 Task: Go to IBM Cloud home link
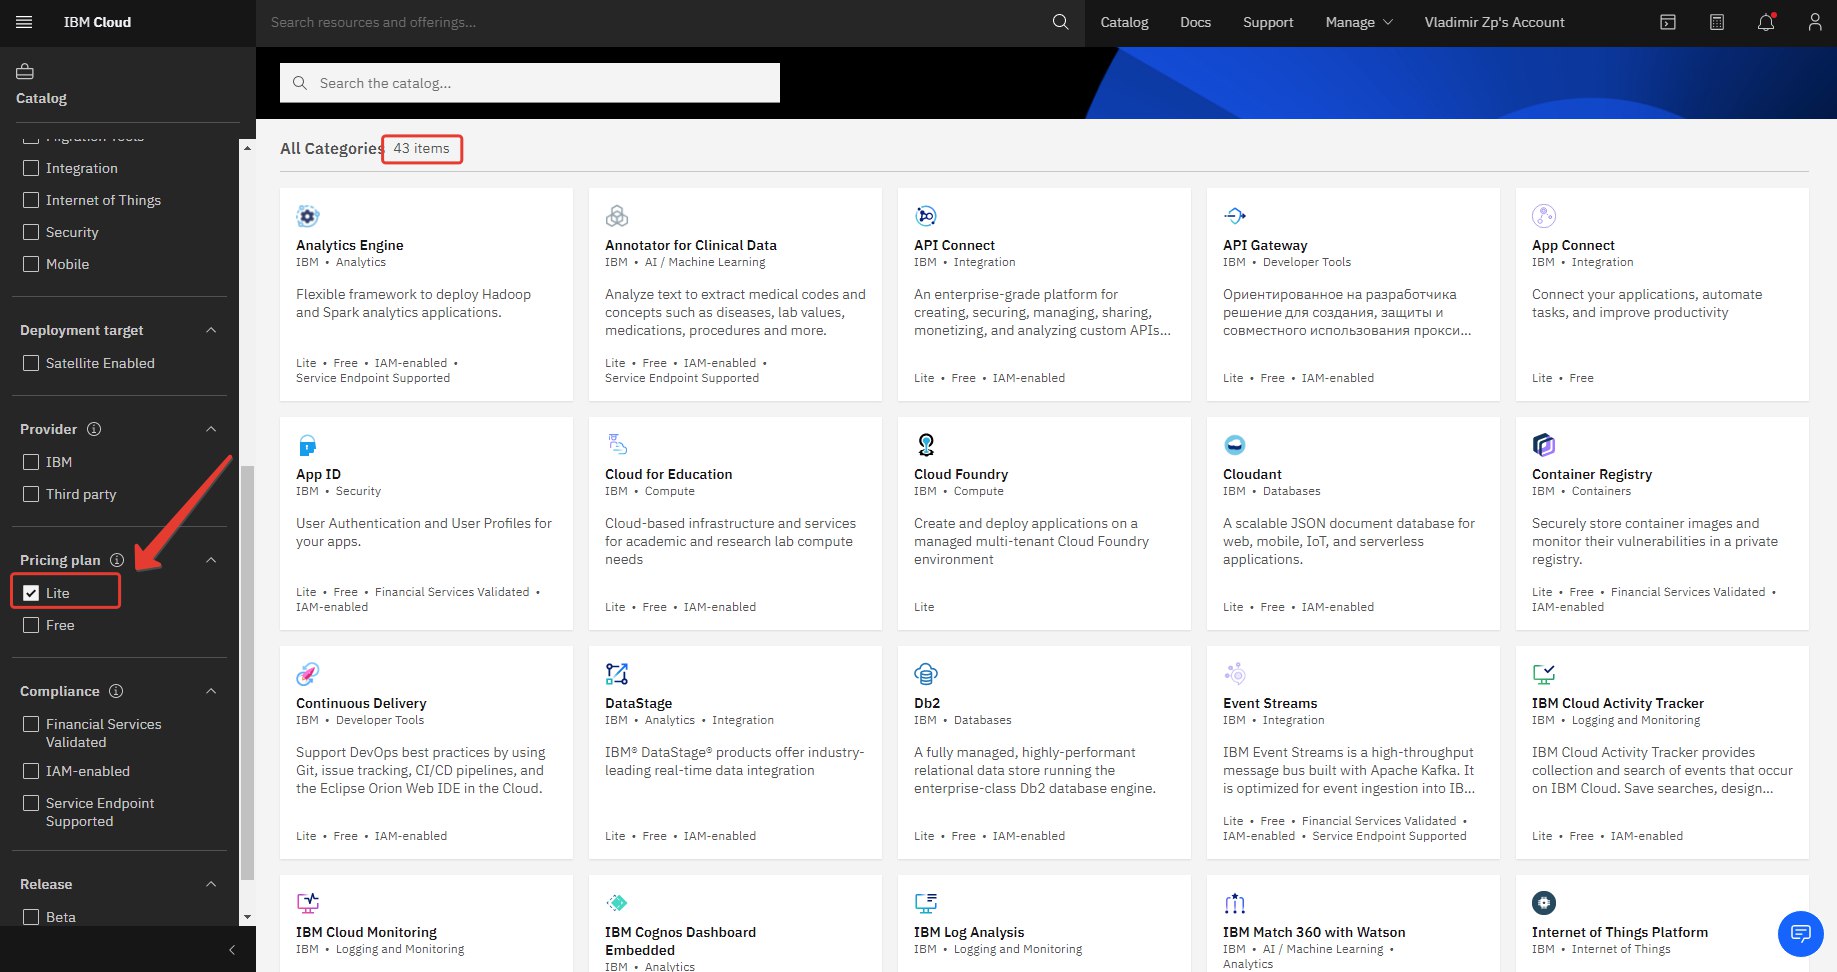pos(97,22)
